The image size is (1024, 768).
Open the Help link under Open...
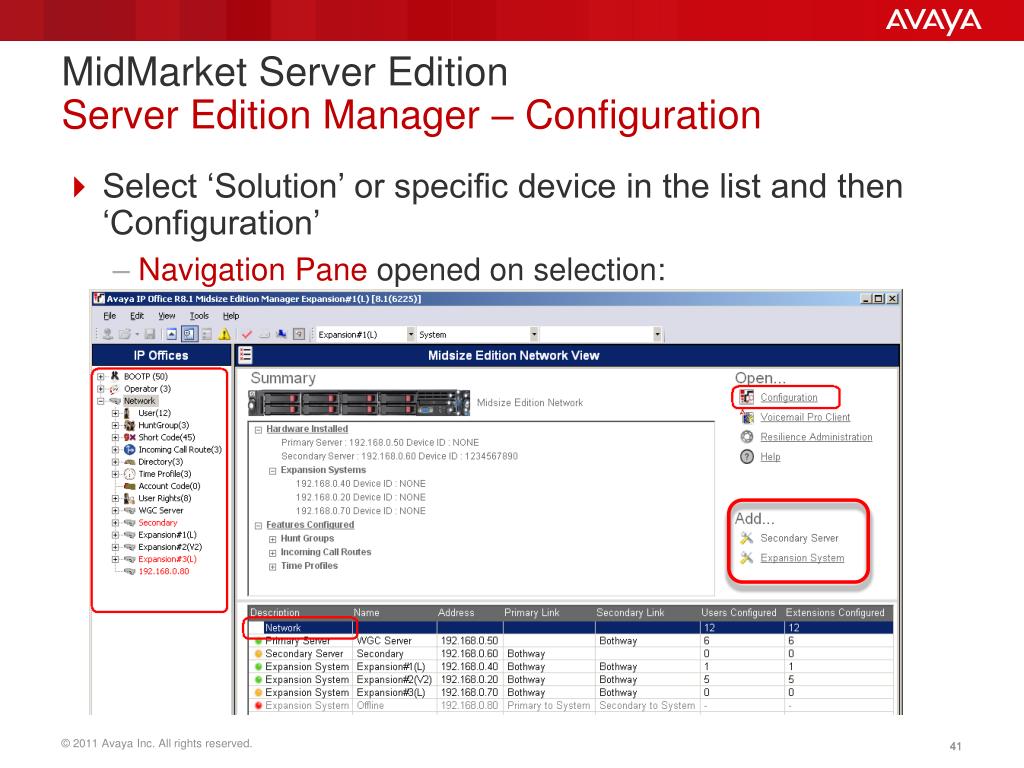pyautogui.click(x=770, y=456)
